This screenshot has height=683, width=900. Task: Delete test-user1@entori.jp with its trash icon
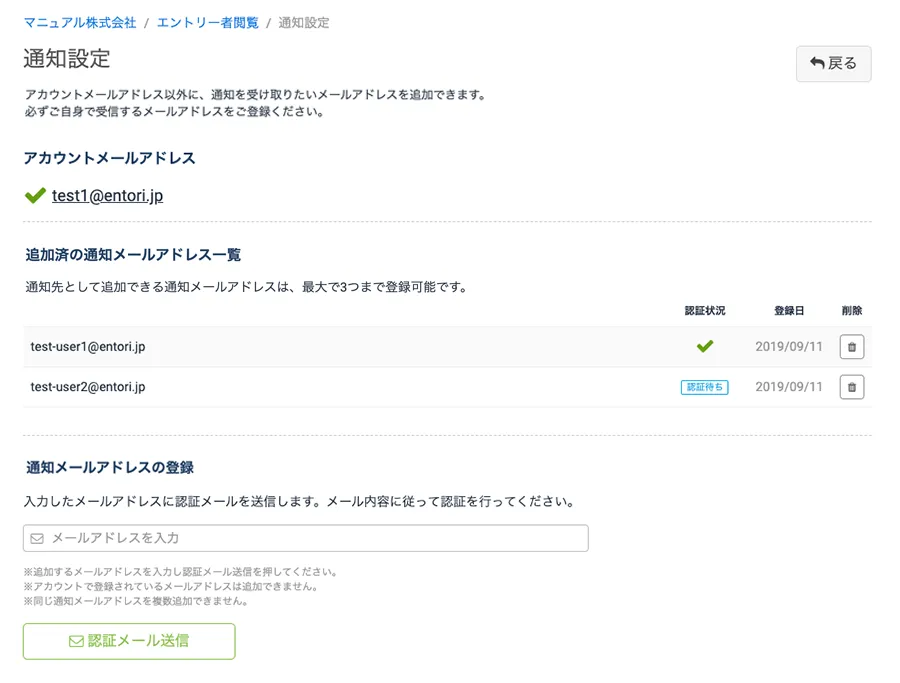tap(851, 347)
